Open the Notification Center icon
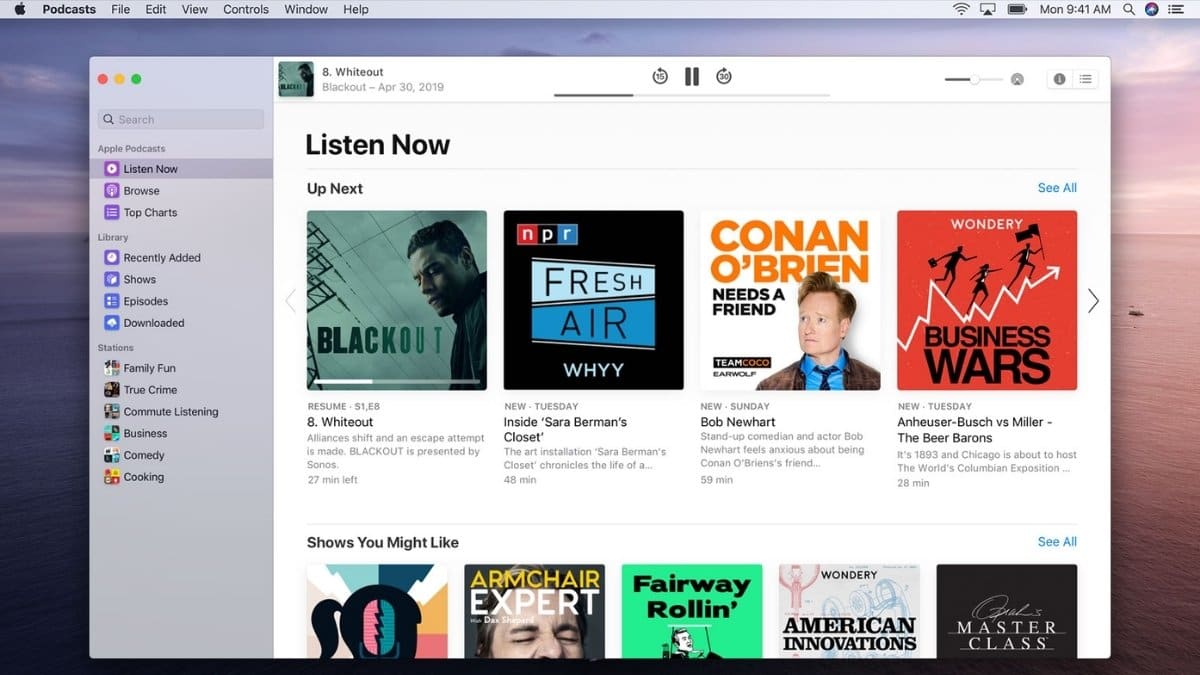 [x=1177, y=9]
